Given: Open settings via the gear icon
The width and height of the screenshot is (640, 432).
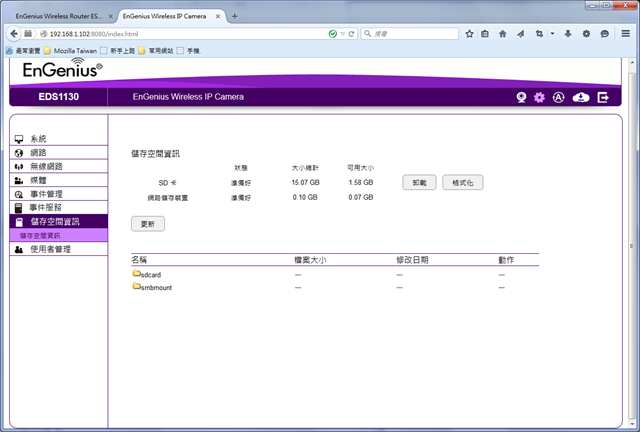Looking at the screenshot, I should click(539, 97).
